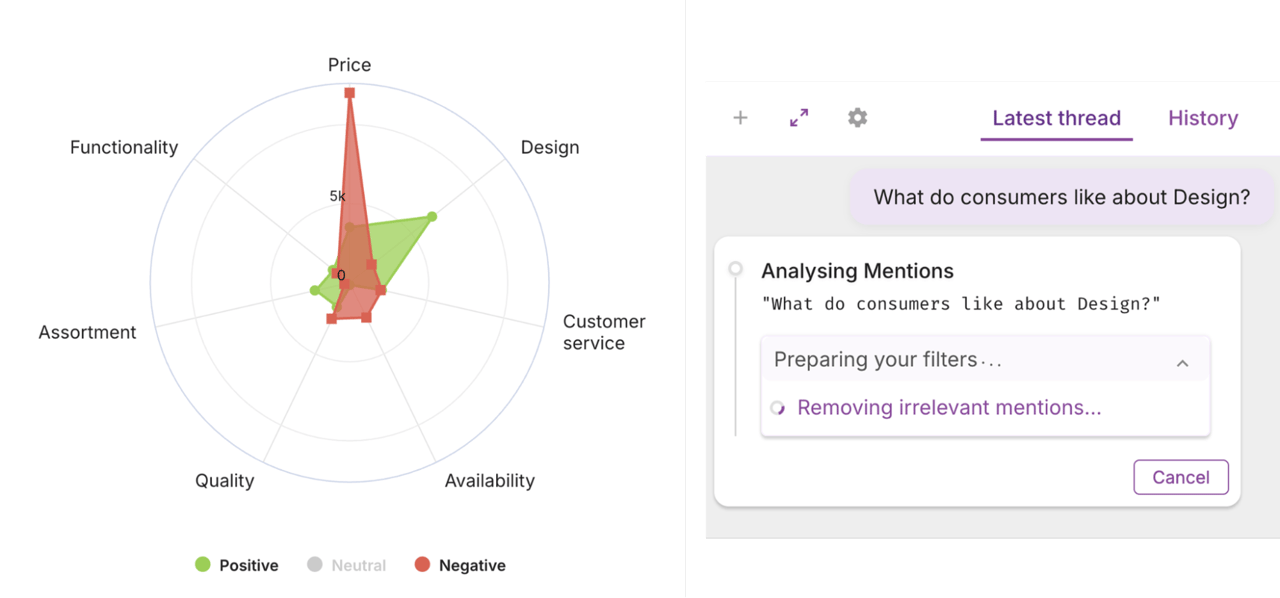Click the Assortment positive data point marker
The width and height of the screenshot is (1280, 598).
(314, 291)
